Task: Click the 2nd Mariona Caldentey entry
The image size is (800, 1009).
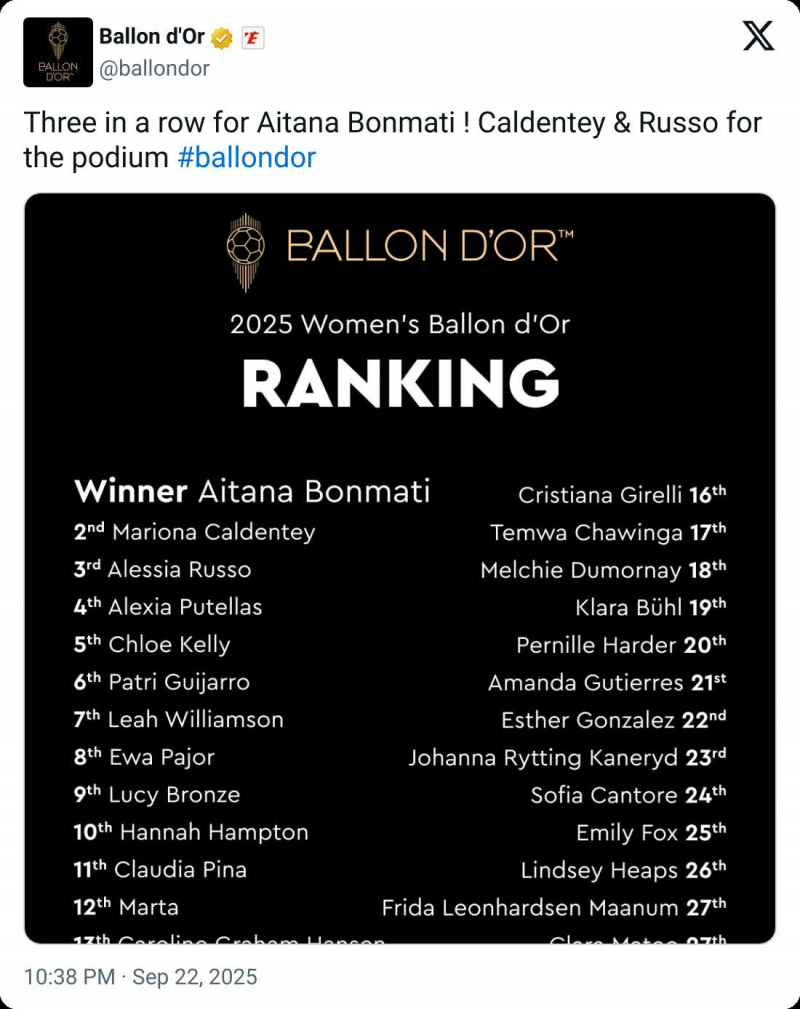Action: pyautogui.click(x=194, y=532)
